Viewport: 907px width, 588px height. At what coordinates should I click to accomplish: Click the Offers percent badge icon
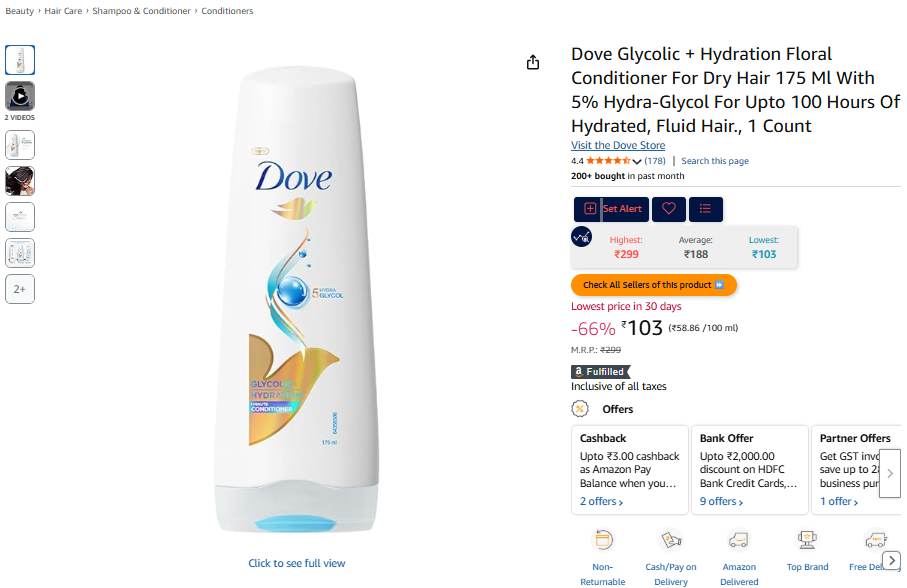click(580, 409)
